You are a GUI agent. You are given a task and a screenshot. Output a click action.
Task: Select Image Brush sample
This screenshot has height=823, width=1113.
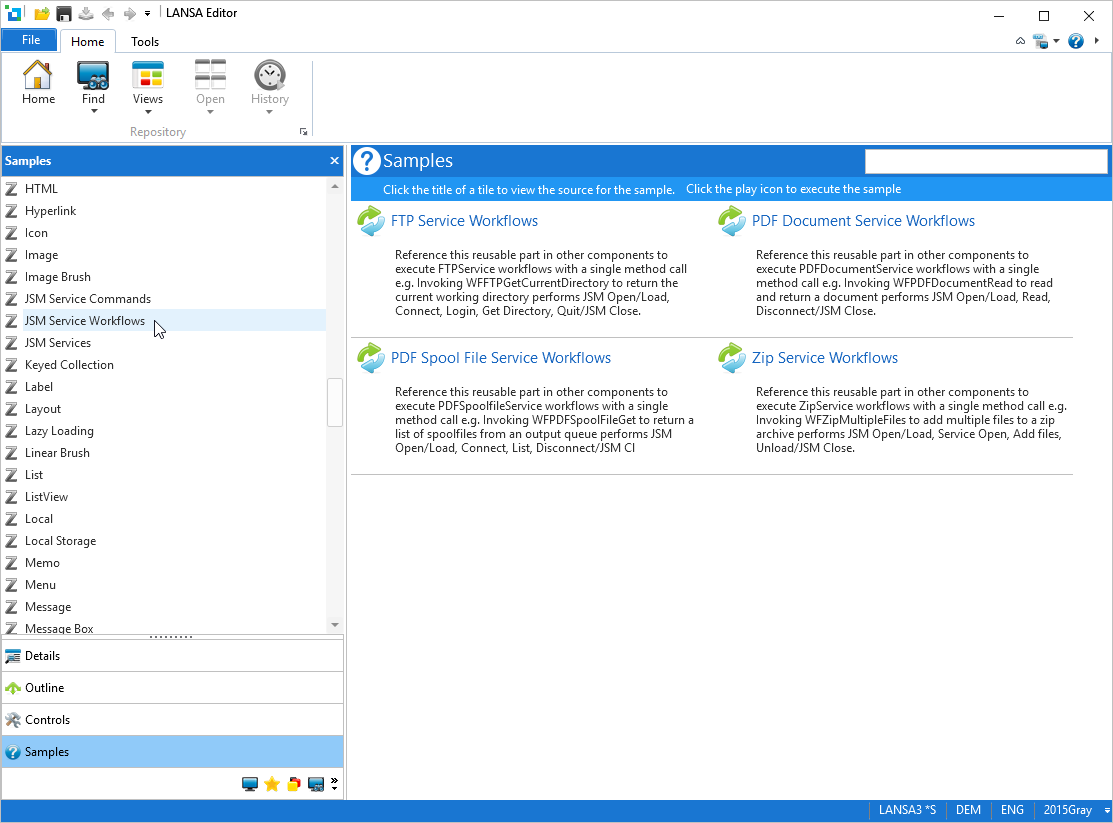tap(57, 277)
